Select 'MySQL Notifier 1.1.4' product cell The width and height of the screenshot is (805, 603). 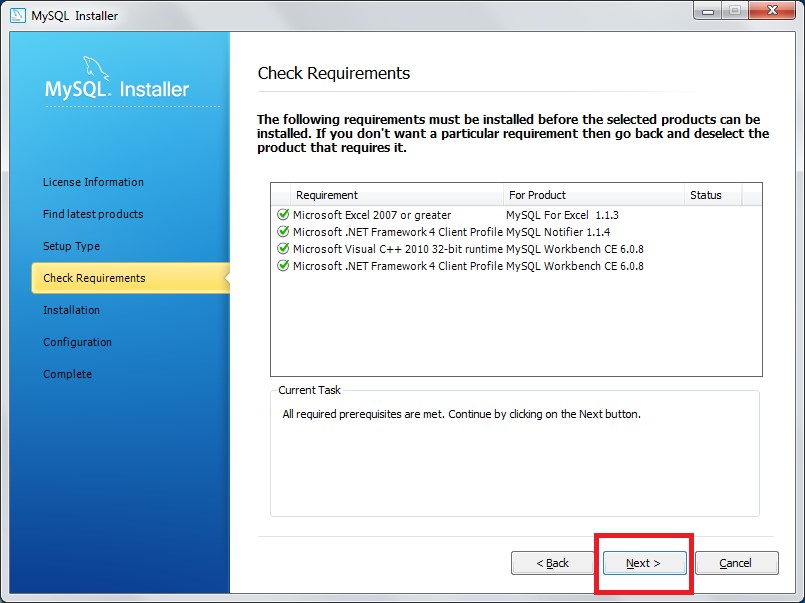coord(558,232)
